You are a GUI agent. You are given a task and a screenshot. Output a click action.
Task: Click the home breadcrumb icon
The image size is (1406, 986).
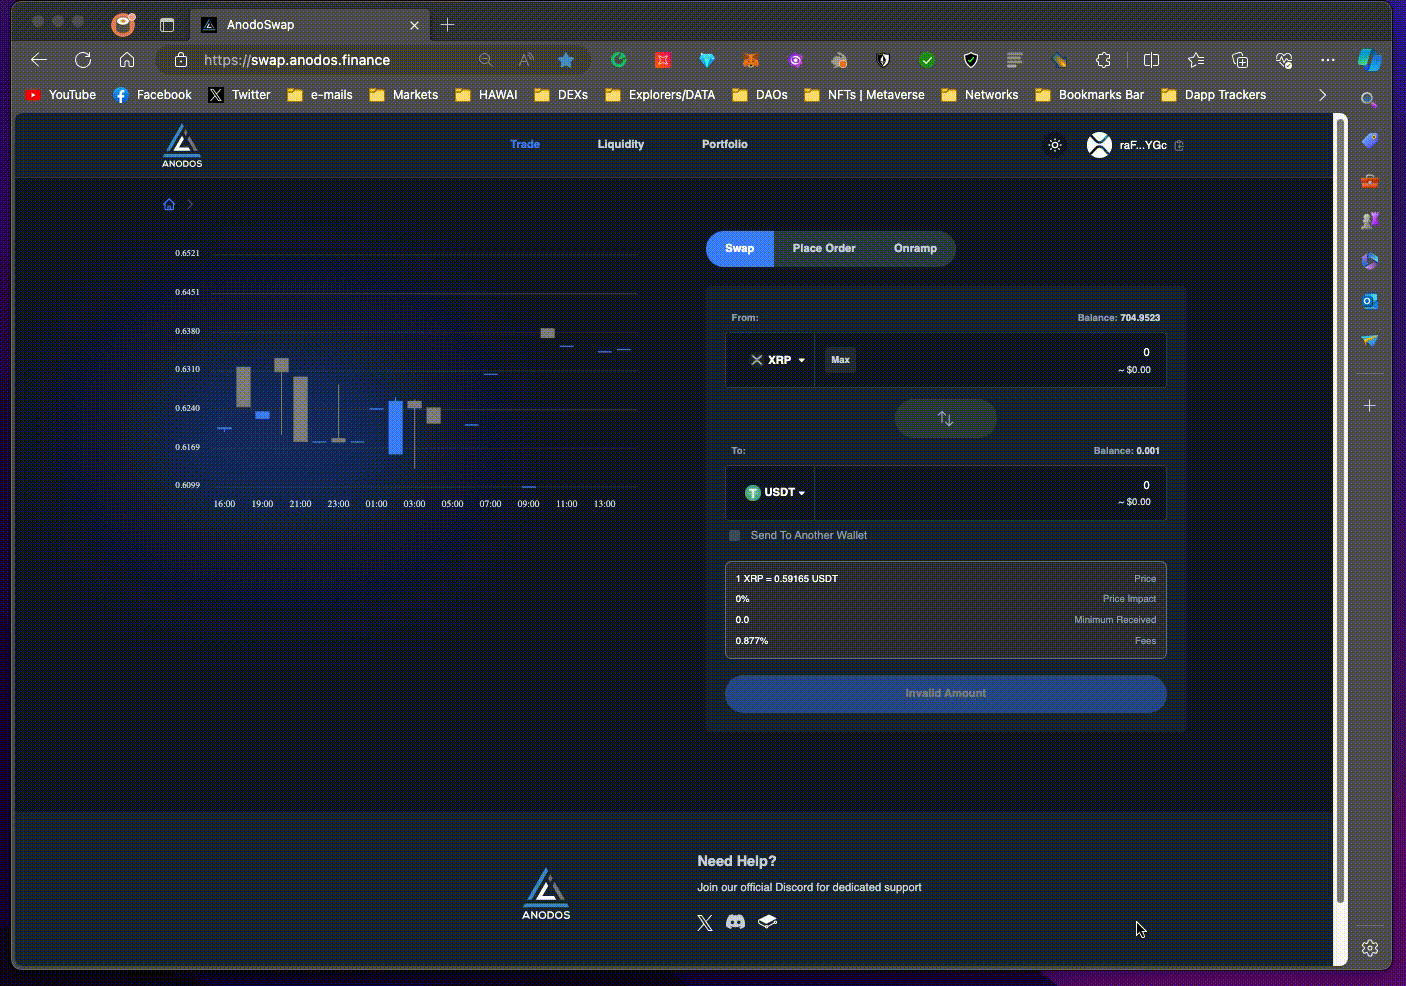coord(169,205)
